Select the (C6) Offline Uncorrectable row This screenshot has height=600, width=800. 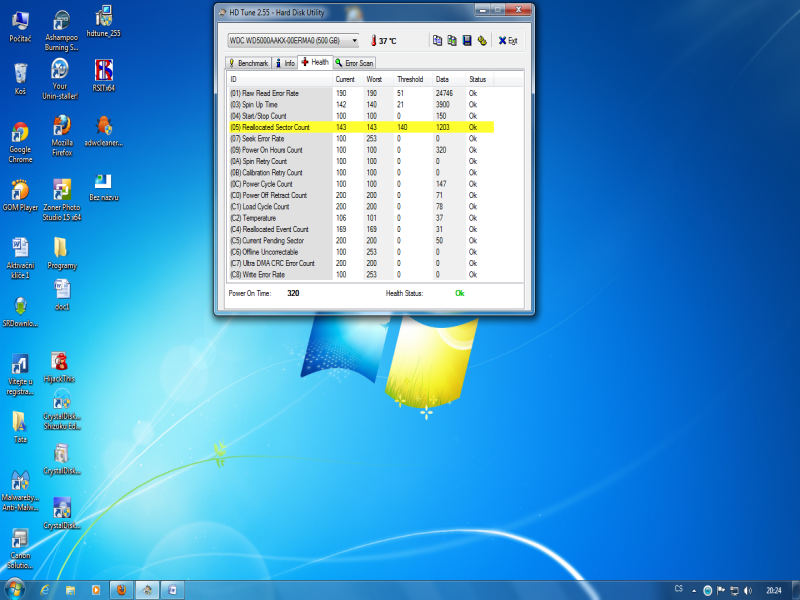pos(361,252)
